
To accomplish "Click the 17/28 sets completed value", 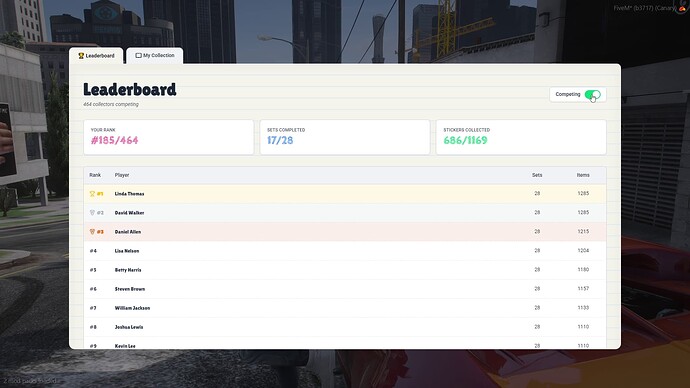I will pyautogui.click(x=280, y=140).
